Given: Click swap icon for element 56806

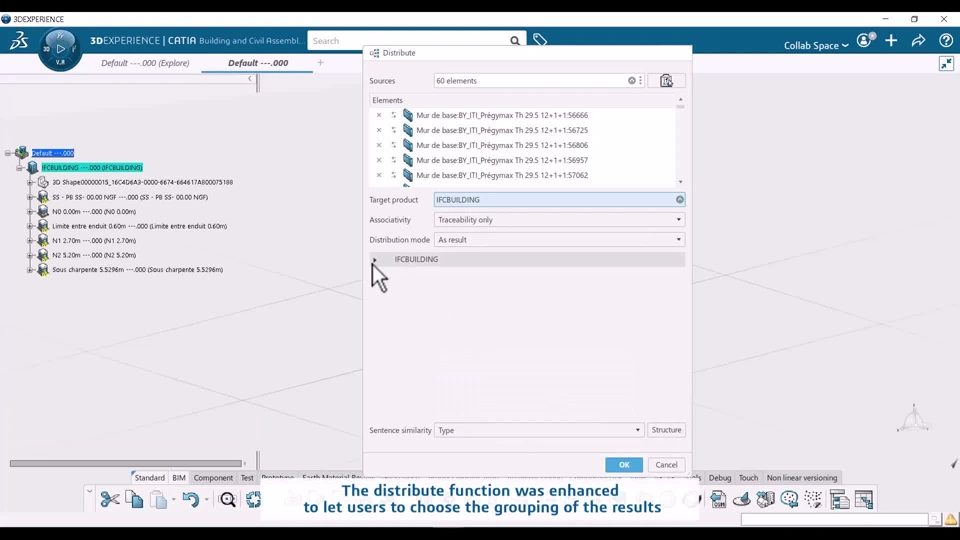Looking at the screenshot, I should click(x=394, y=145).
